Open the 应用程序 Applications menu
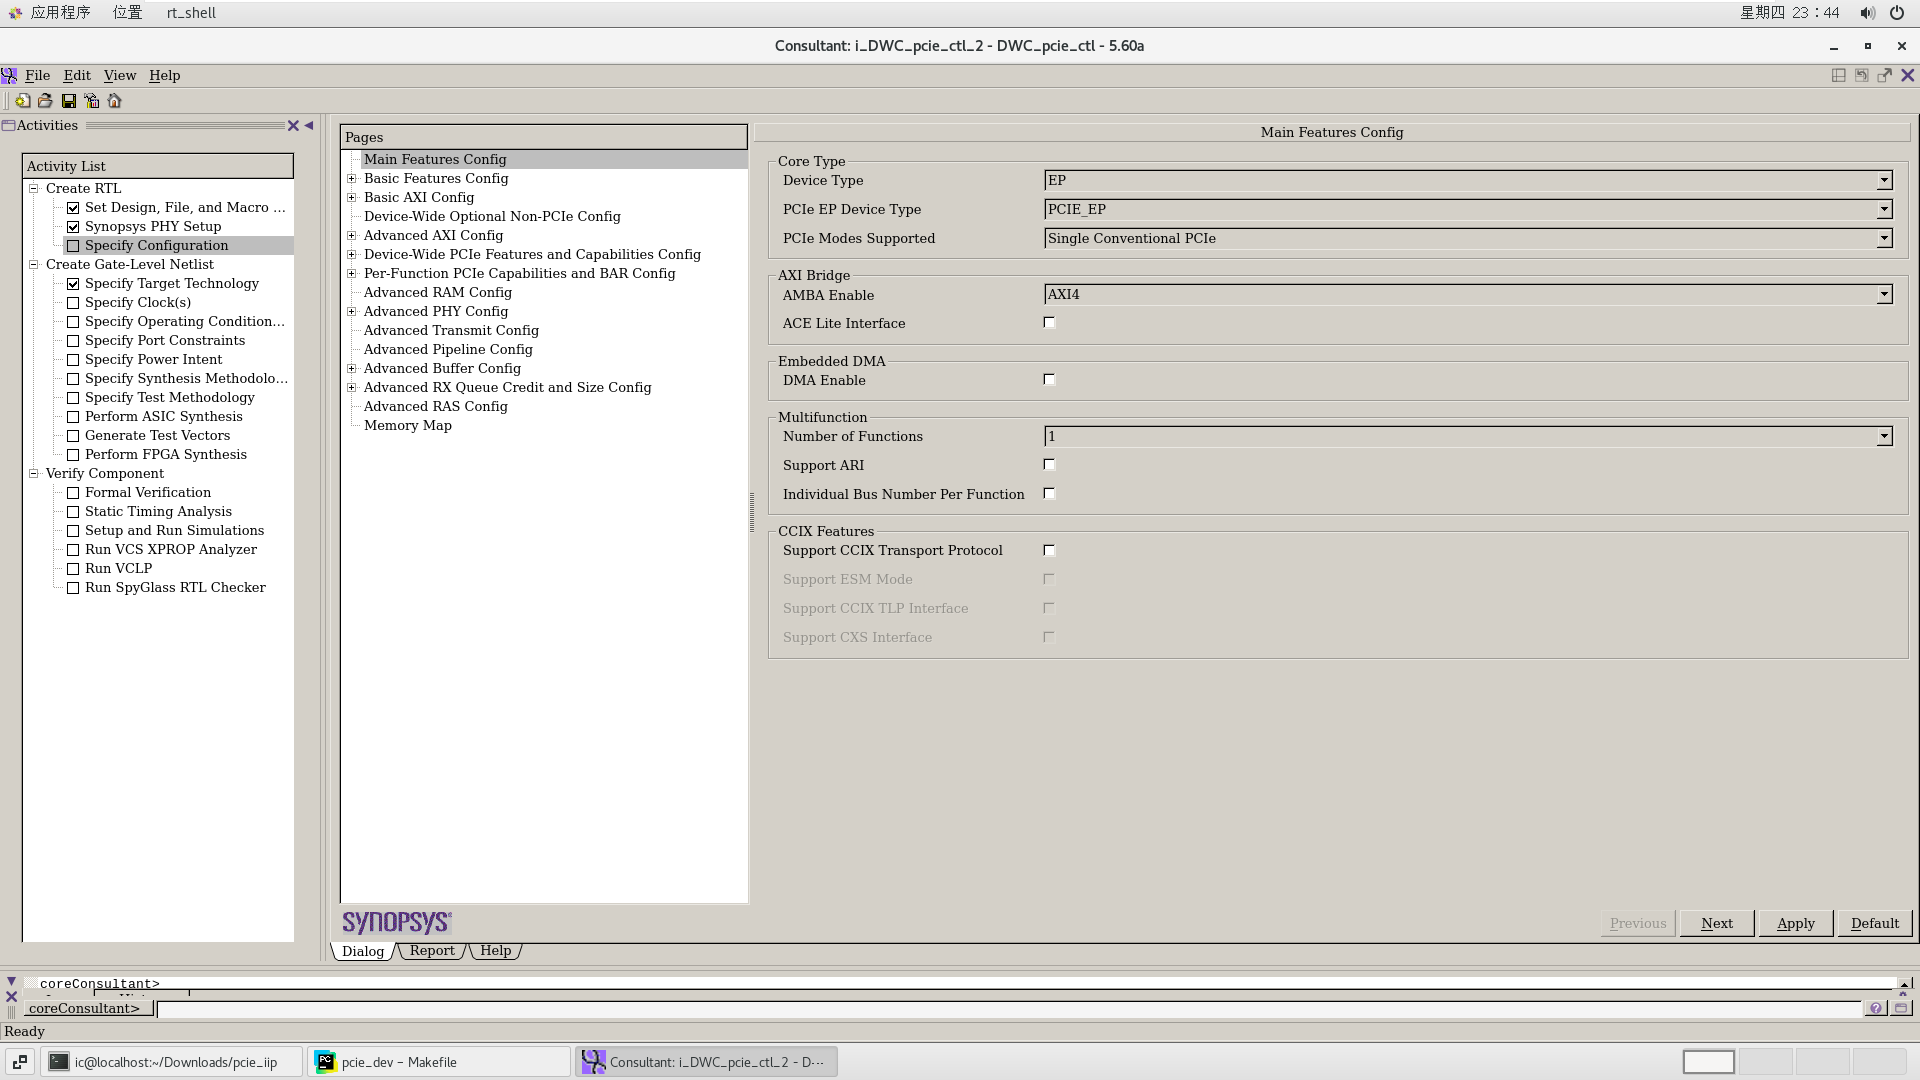1920x1080 pixels. click(60, 13)
